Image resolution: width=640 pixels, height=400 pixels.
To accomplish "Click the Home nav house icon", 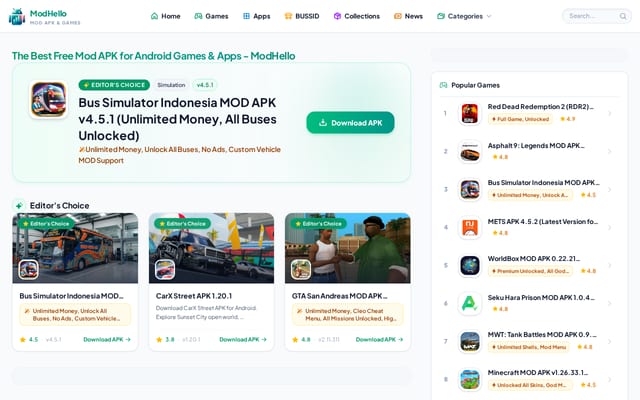I will click(154, 16).
